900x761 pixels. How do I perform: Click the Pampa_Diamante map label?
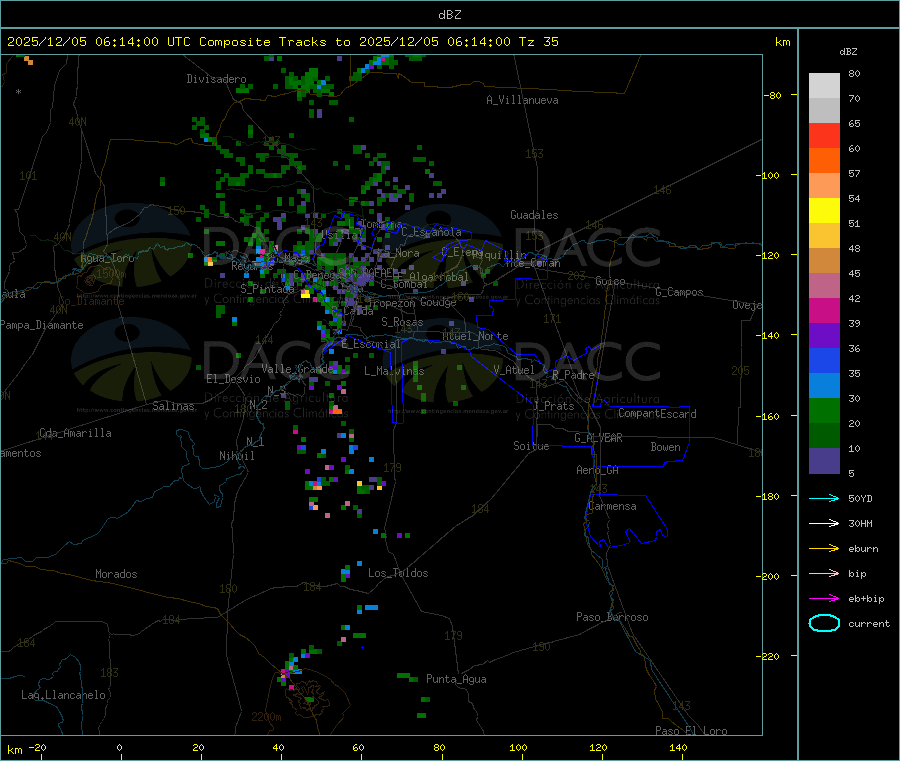point(42,325)
